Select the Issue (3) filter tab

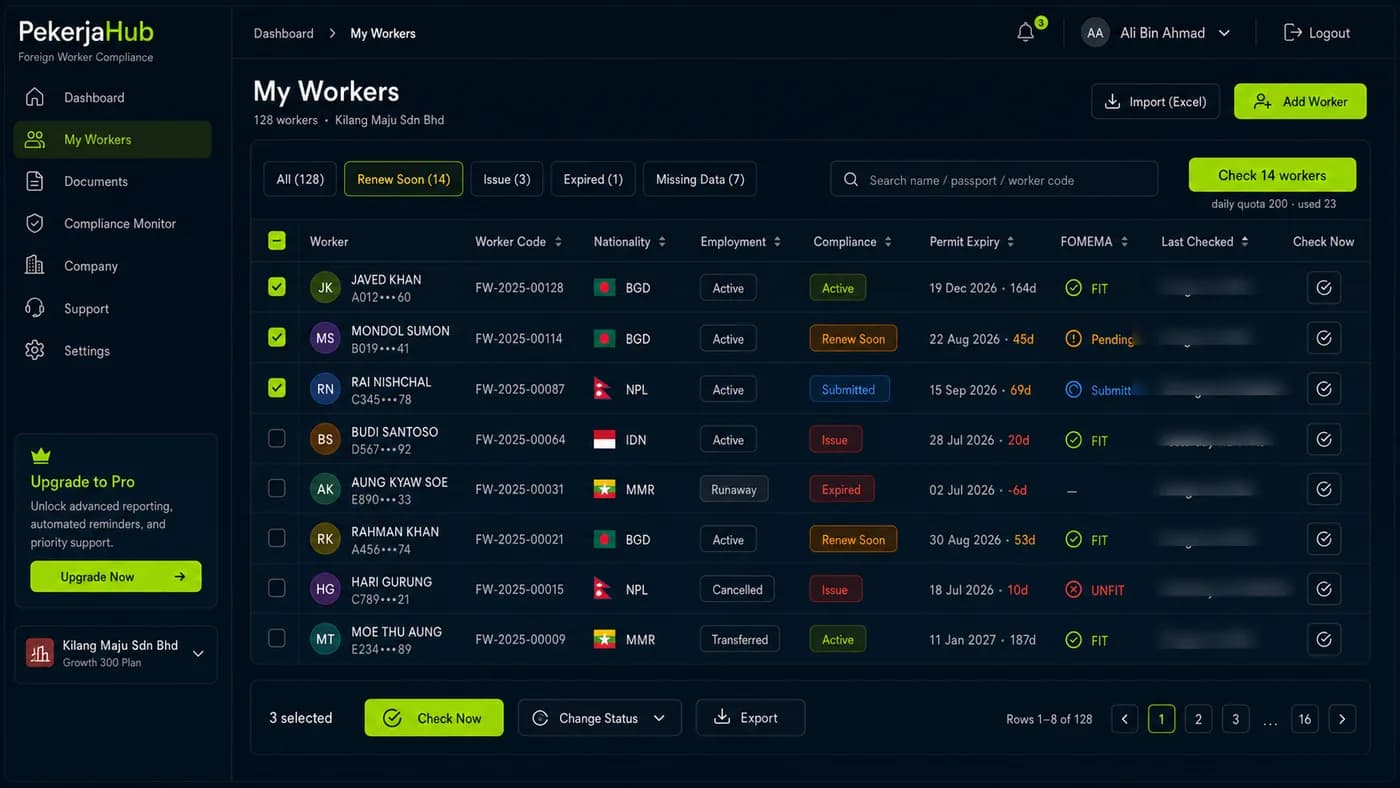(507, 179)
